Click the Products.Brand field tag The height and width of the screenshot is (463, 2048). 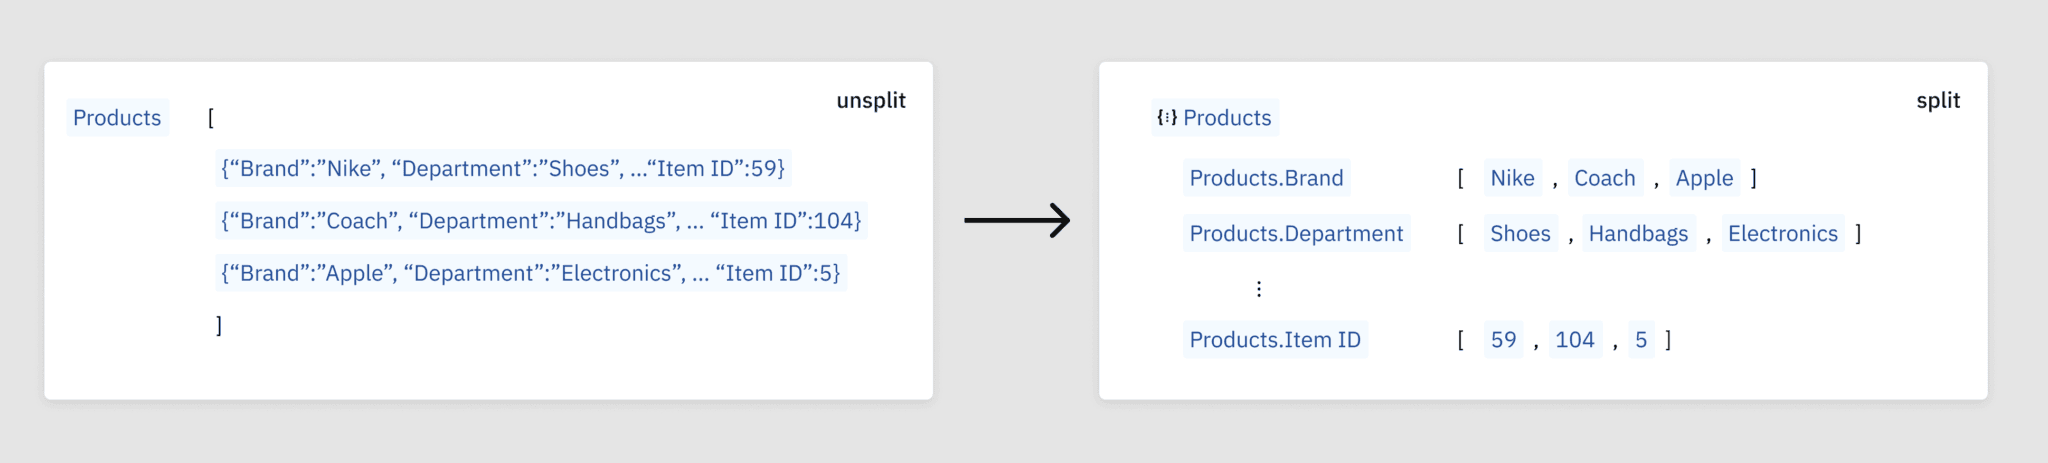pyautogui.click(x=1266, y=178)
